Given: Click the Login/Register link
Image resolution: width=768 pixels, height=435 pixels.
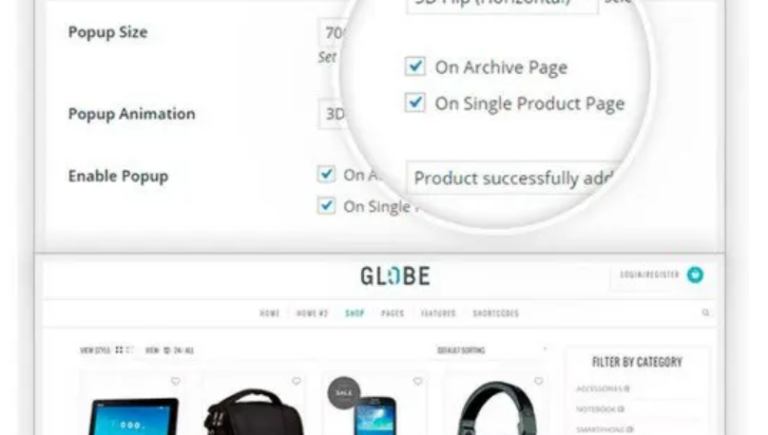Looking at the screenshot, I should (649, 274).
